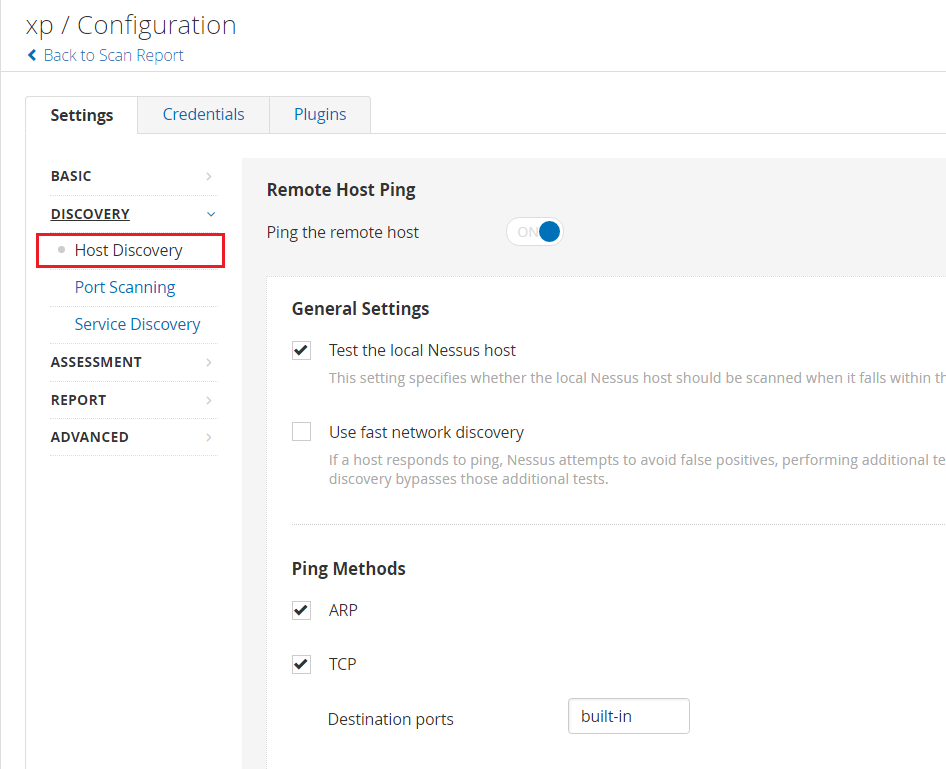Image resolution: width=946 pixels, height=769 pixels.
Task: Uncheck the ARP ping method
Action: (301, 610)
